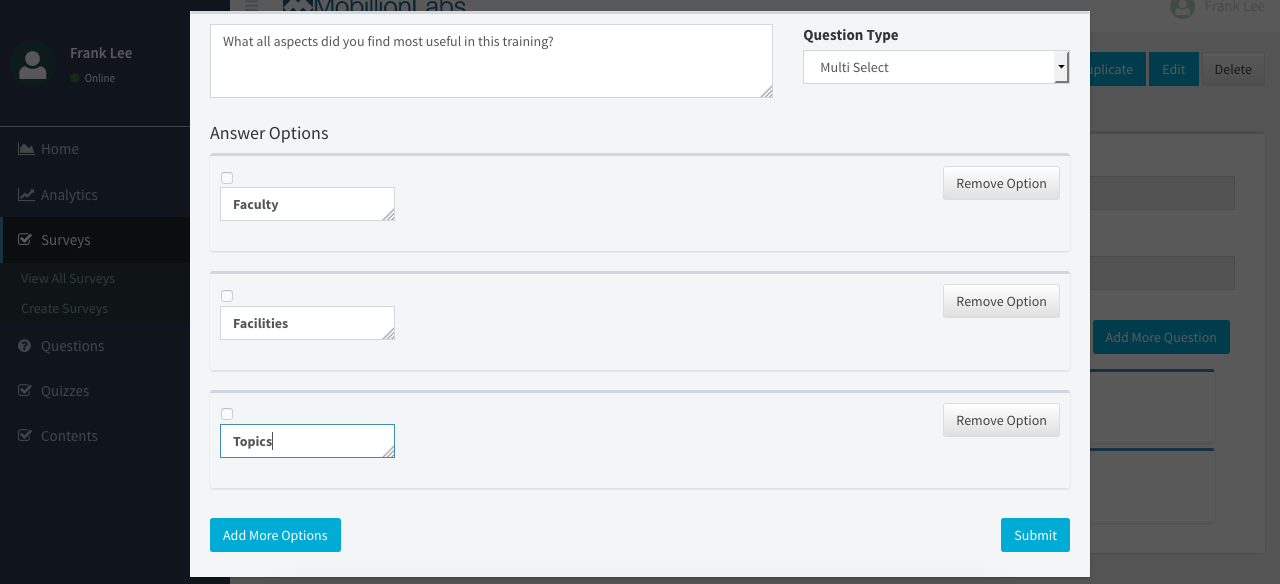Click Frank Lee's sidebar avatar icon
Image resolution: width=1280 pixels, height=584 pixels.
[x=33, y=64]
